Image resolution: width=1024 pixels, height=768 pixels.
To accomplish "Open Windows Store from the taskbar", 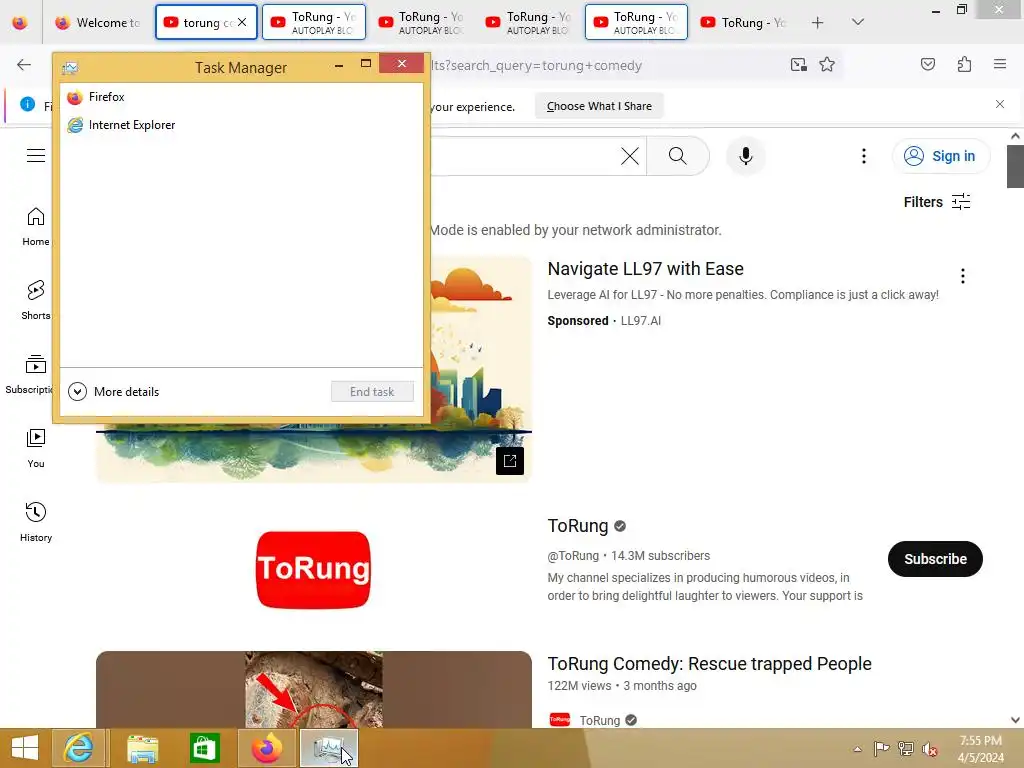I will [x=204, y=748].
